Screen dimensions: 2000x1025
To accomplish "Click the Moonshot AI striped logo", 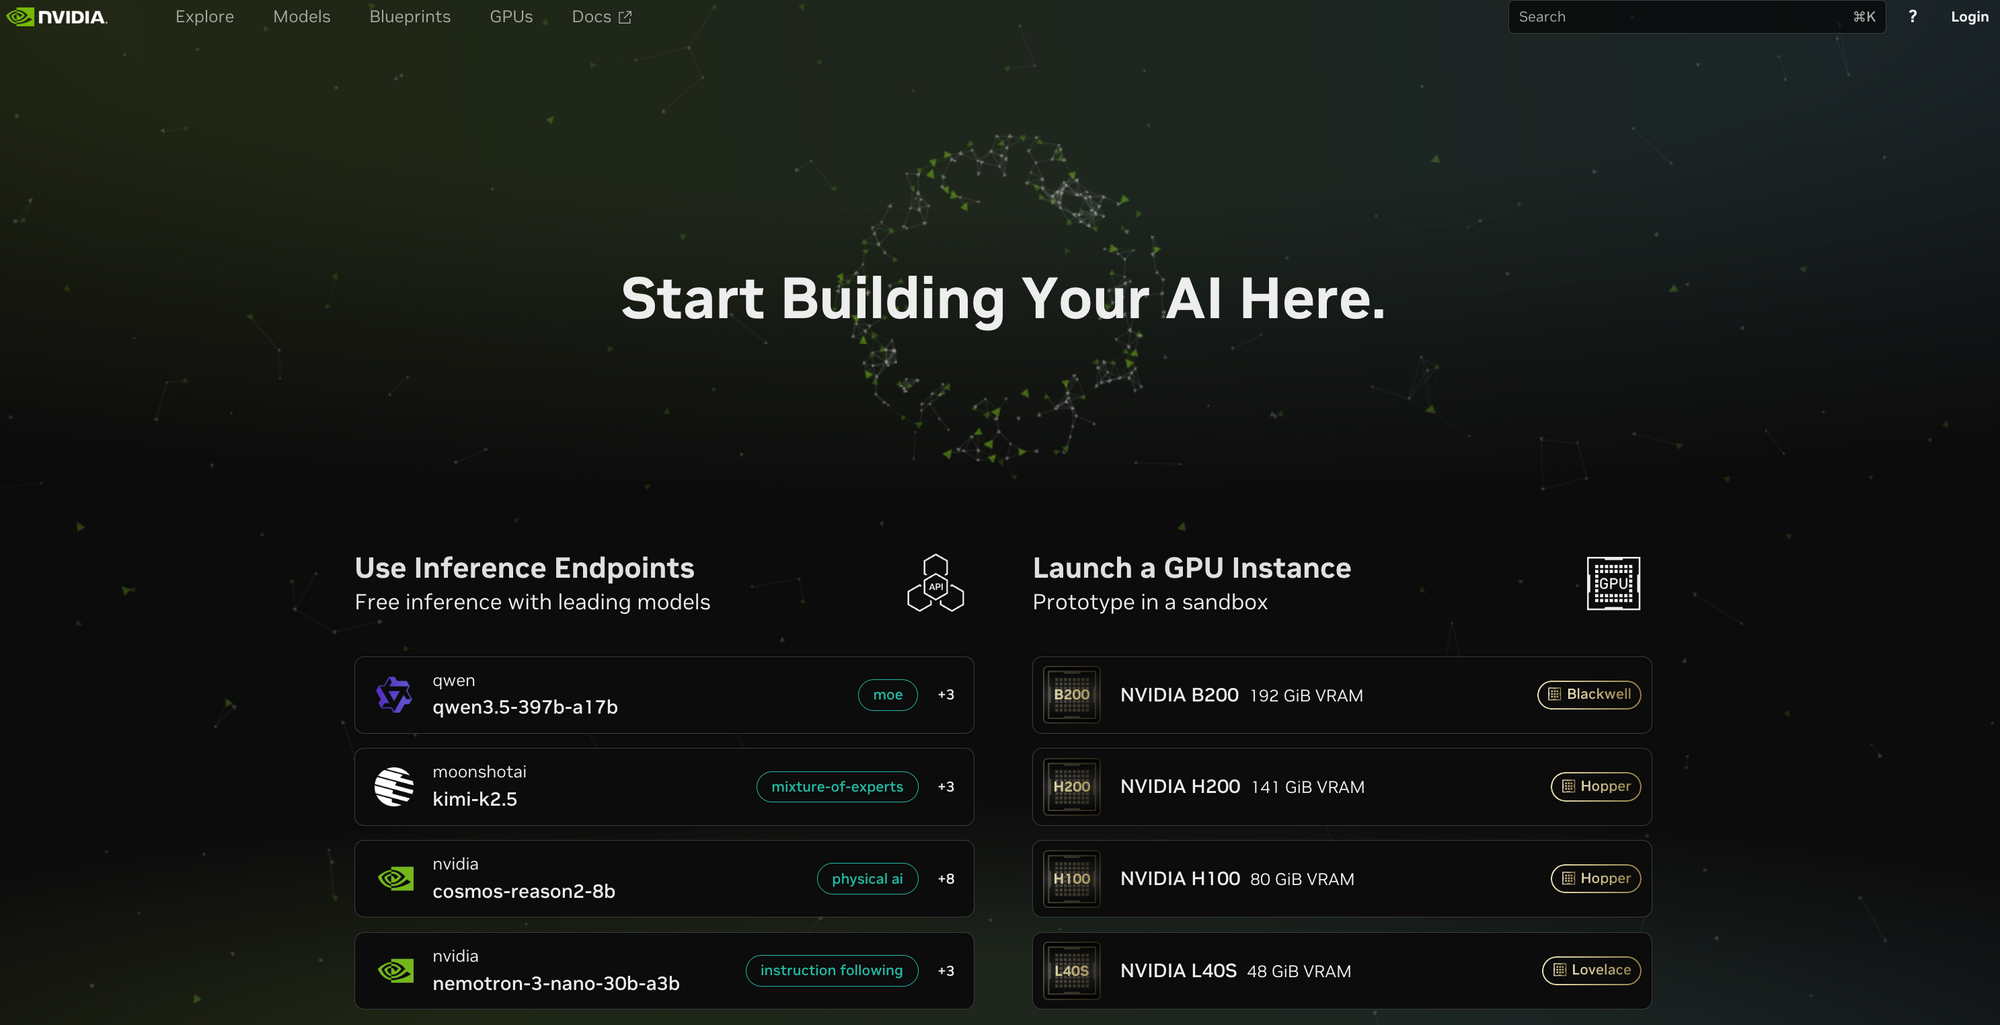I will (394, 787).
